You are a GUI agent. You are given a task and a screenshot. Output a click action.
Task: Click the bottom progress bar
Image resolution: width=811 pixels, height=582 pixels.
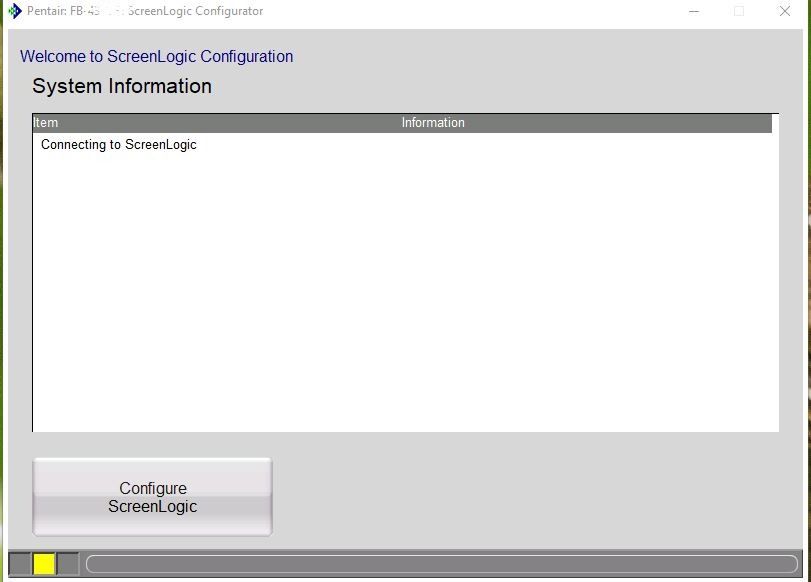click(x=442, y=564)
